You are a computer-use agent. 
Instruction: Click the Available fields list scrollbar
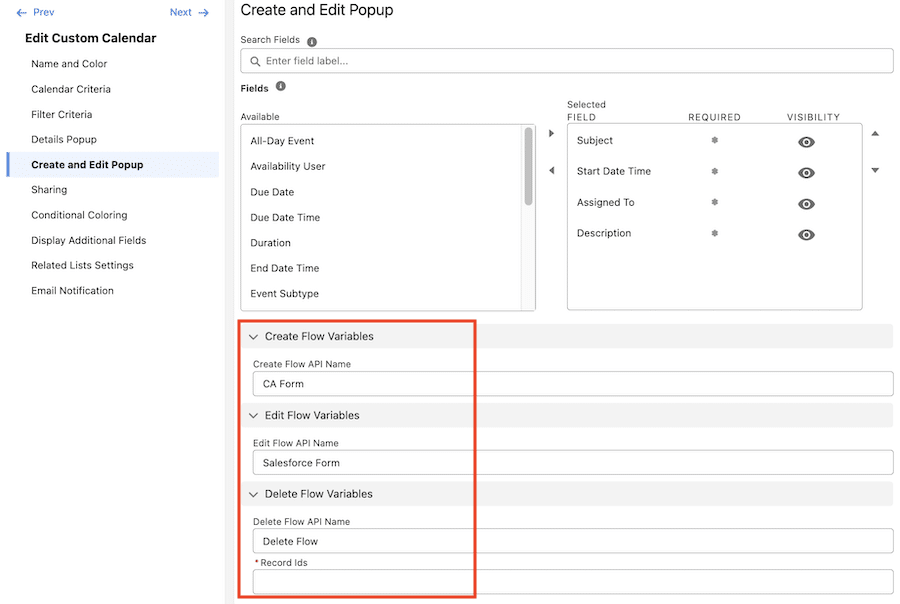pos(528,167)
